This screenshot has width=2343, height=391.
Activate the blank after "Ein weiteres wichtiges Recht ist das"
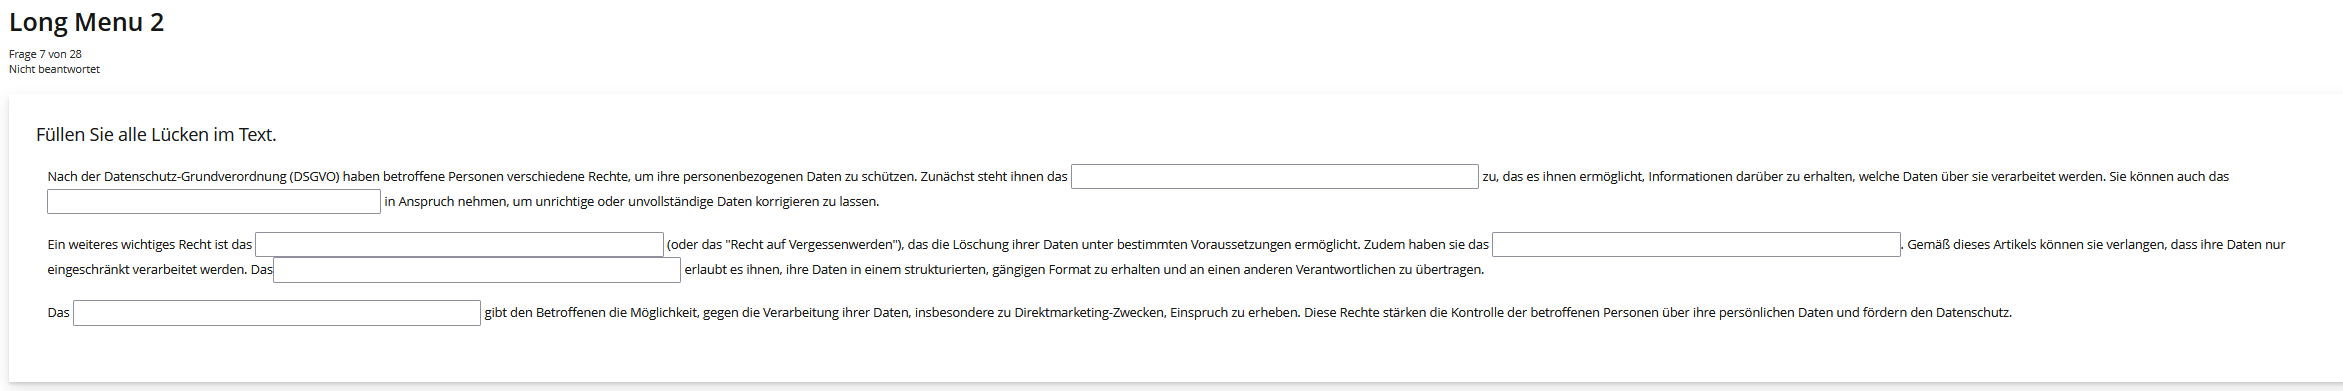(459, 245)
